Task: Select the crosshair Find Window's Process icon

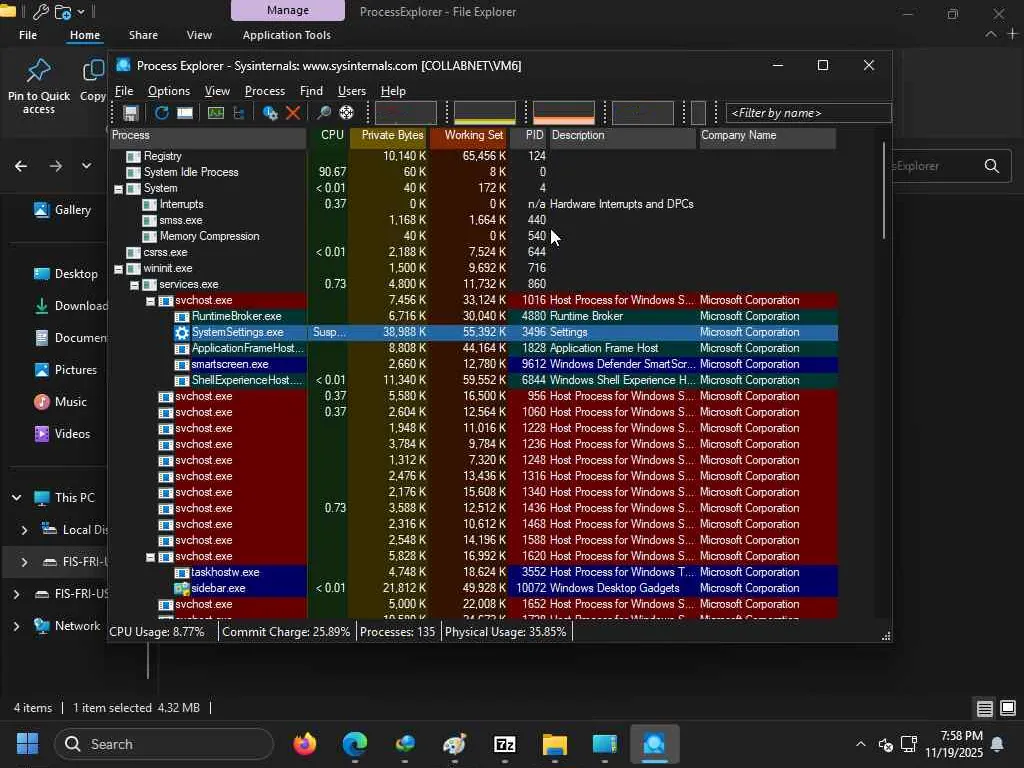Action: click(346, 113)
